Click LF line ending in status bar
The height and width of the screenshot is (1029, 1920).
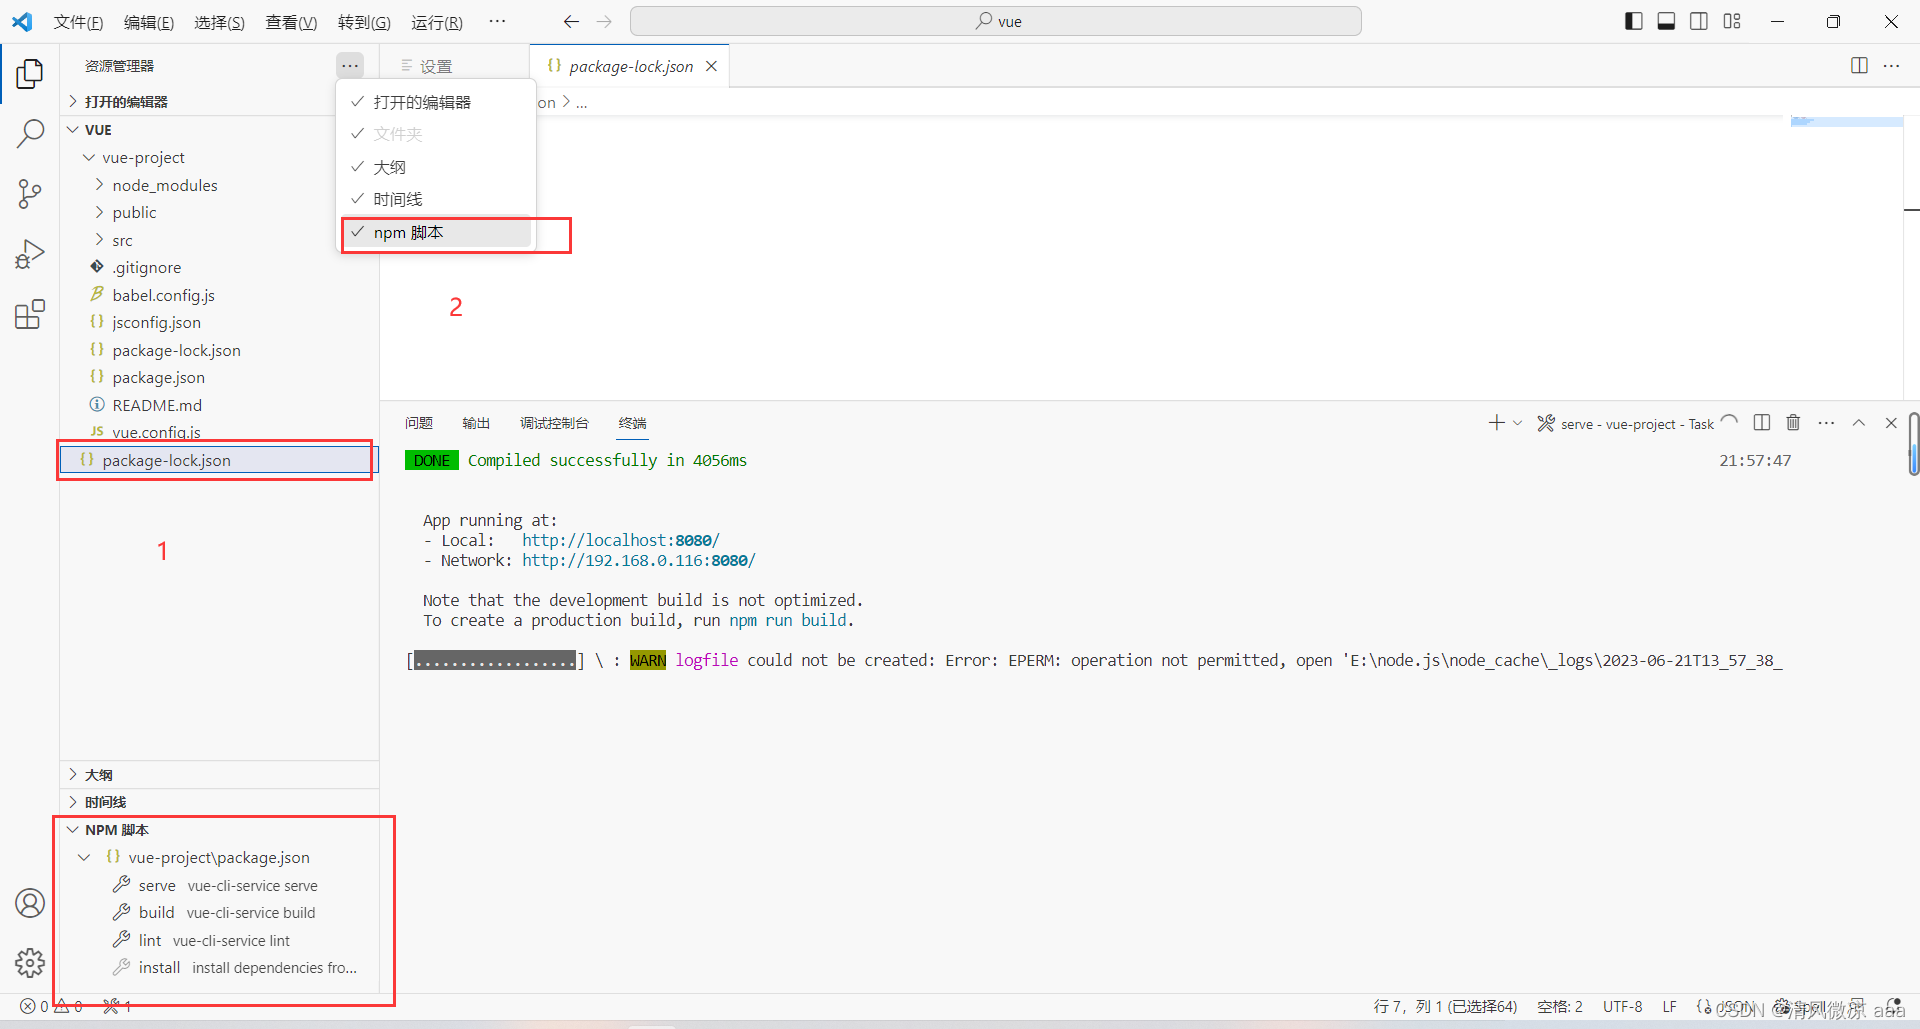click(1669, 1006)
